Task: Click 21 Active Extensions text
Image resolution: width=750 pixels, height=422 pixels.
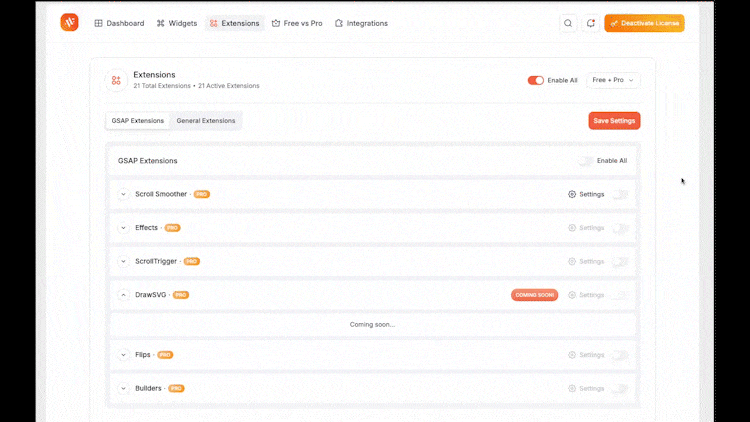Action: click(x=229, y=86)
